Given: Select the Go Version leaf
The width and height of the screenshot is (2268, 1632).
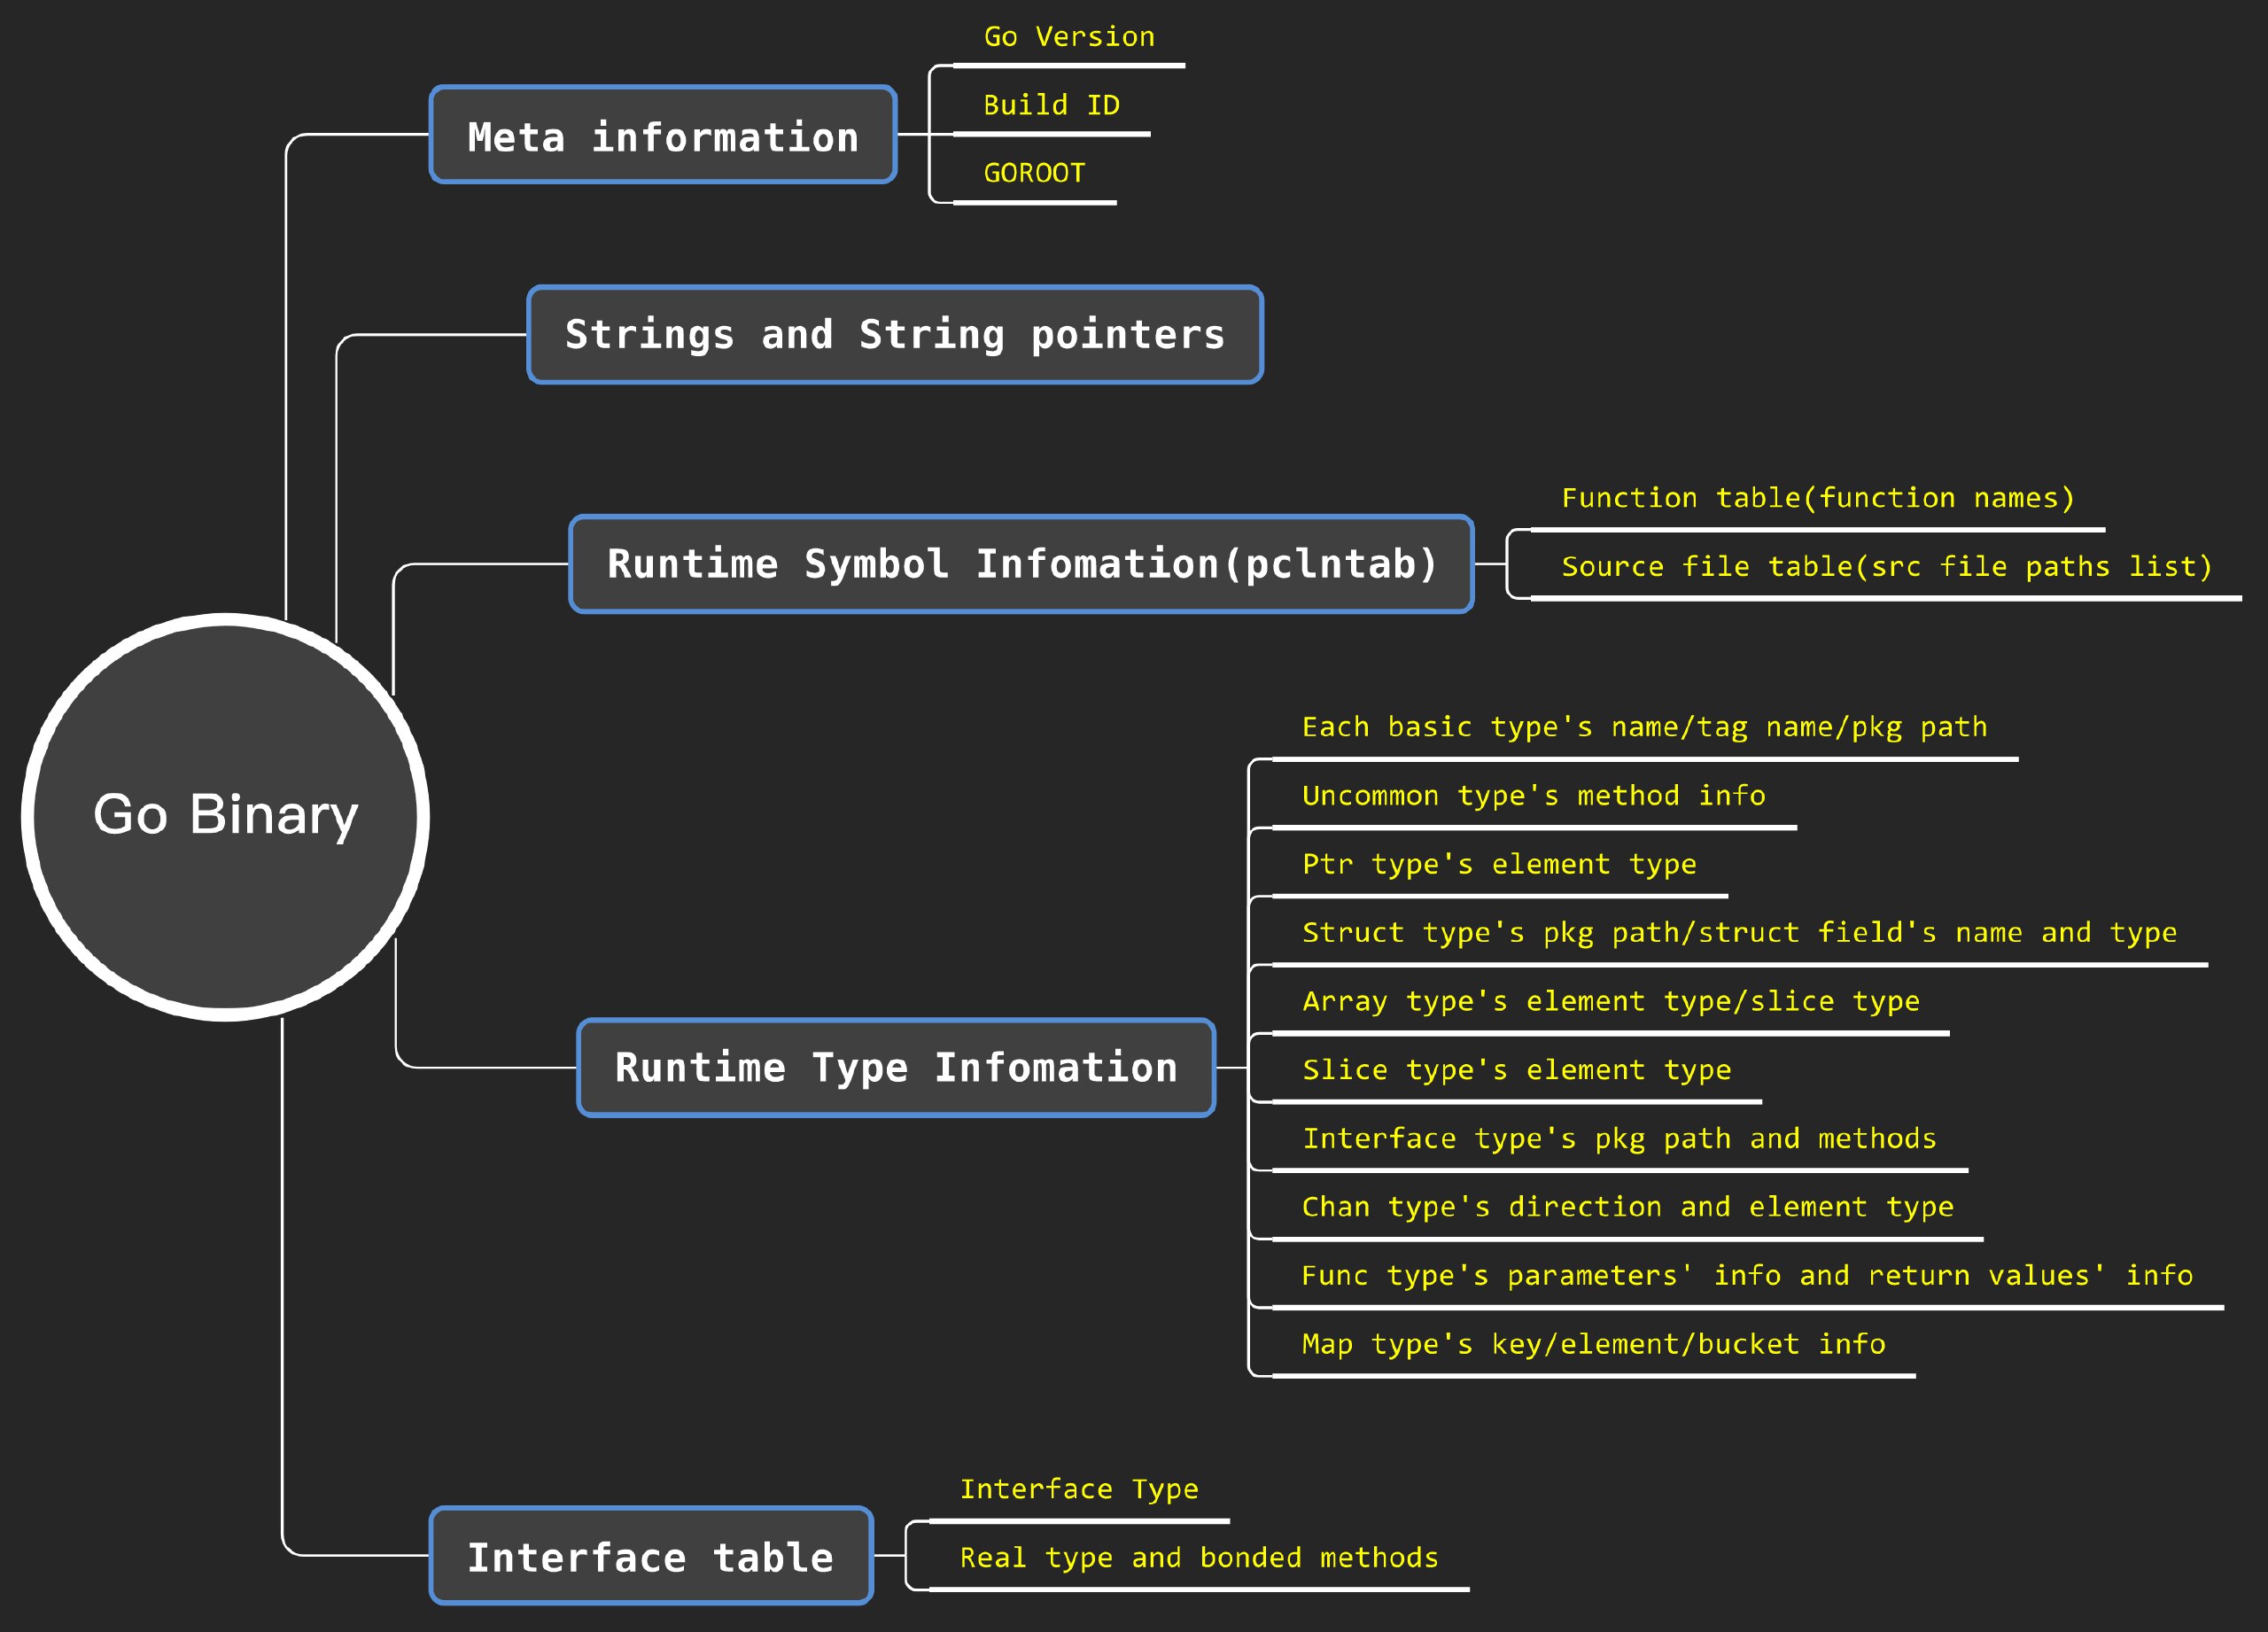Looking at the screenshot, I should [1069, 38].
